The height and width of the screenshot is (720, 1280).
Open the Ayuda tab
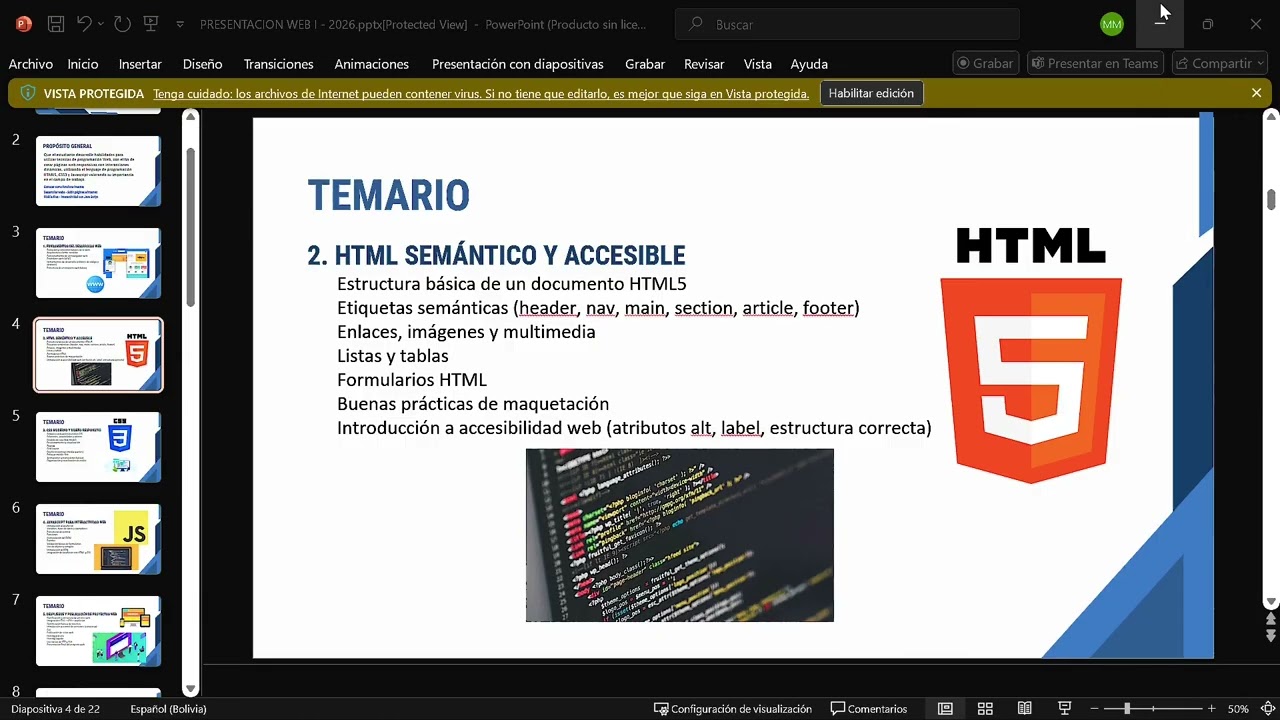809,64
